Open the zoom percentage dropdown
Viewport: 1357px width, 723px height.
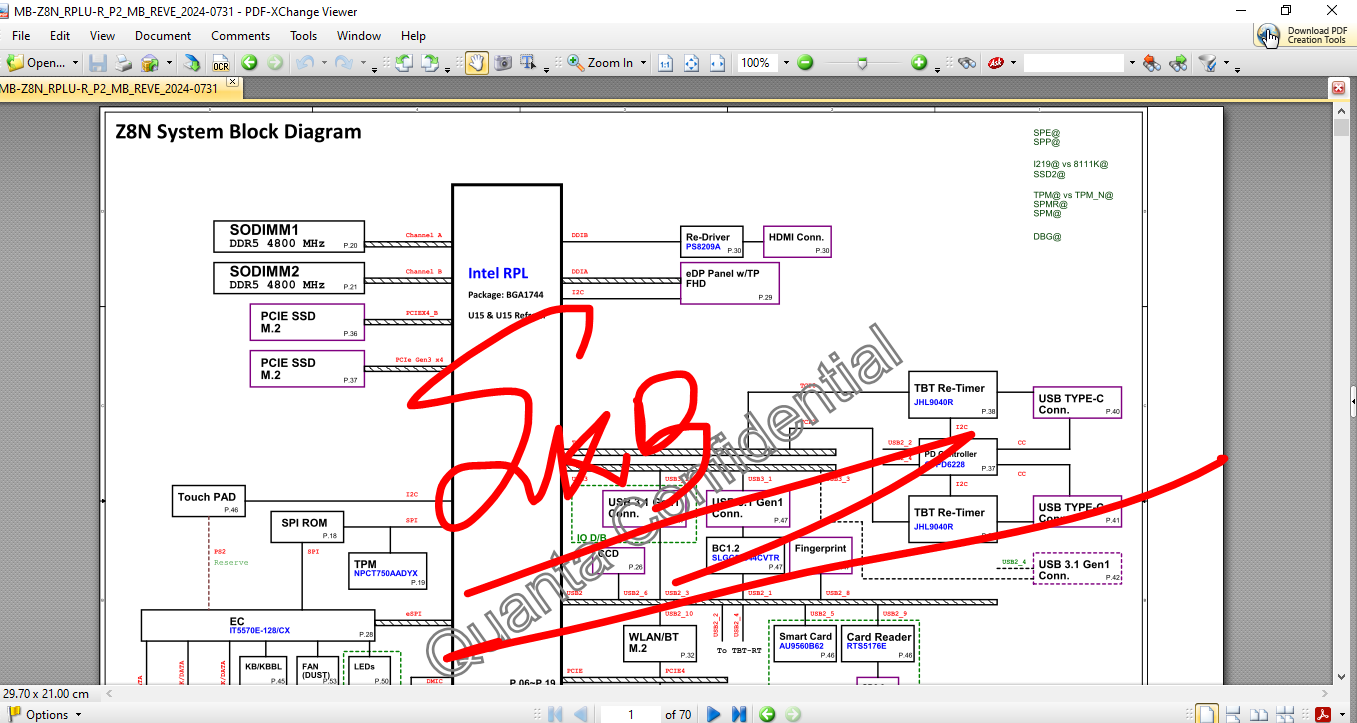pos(785,63)
